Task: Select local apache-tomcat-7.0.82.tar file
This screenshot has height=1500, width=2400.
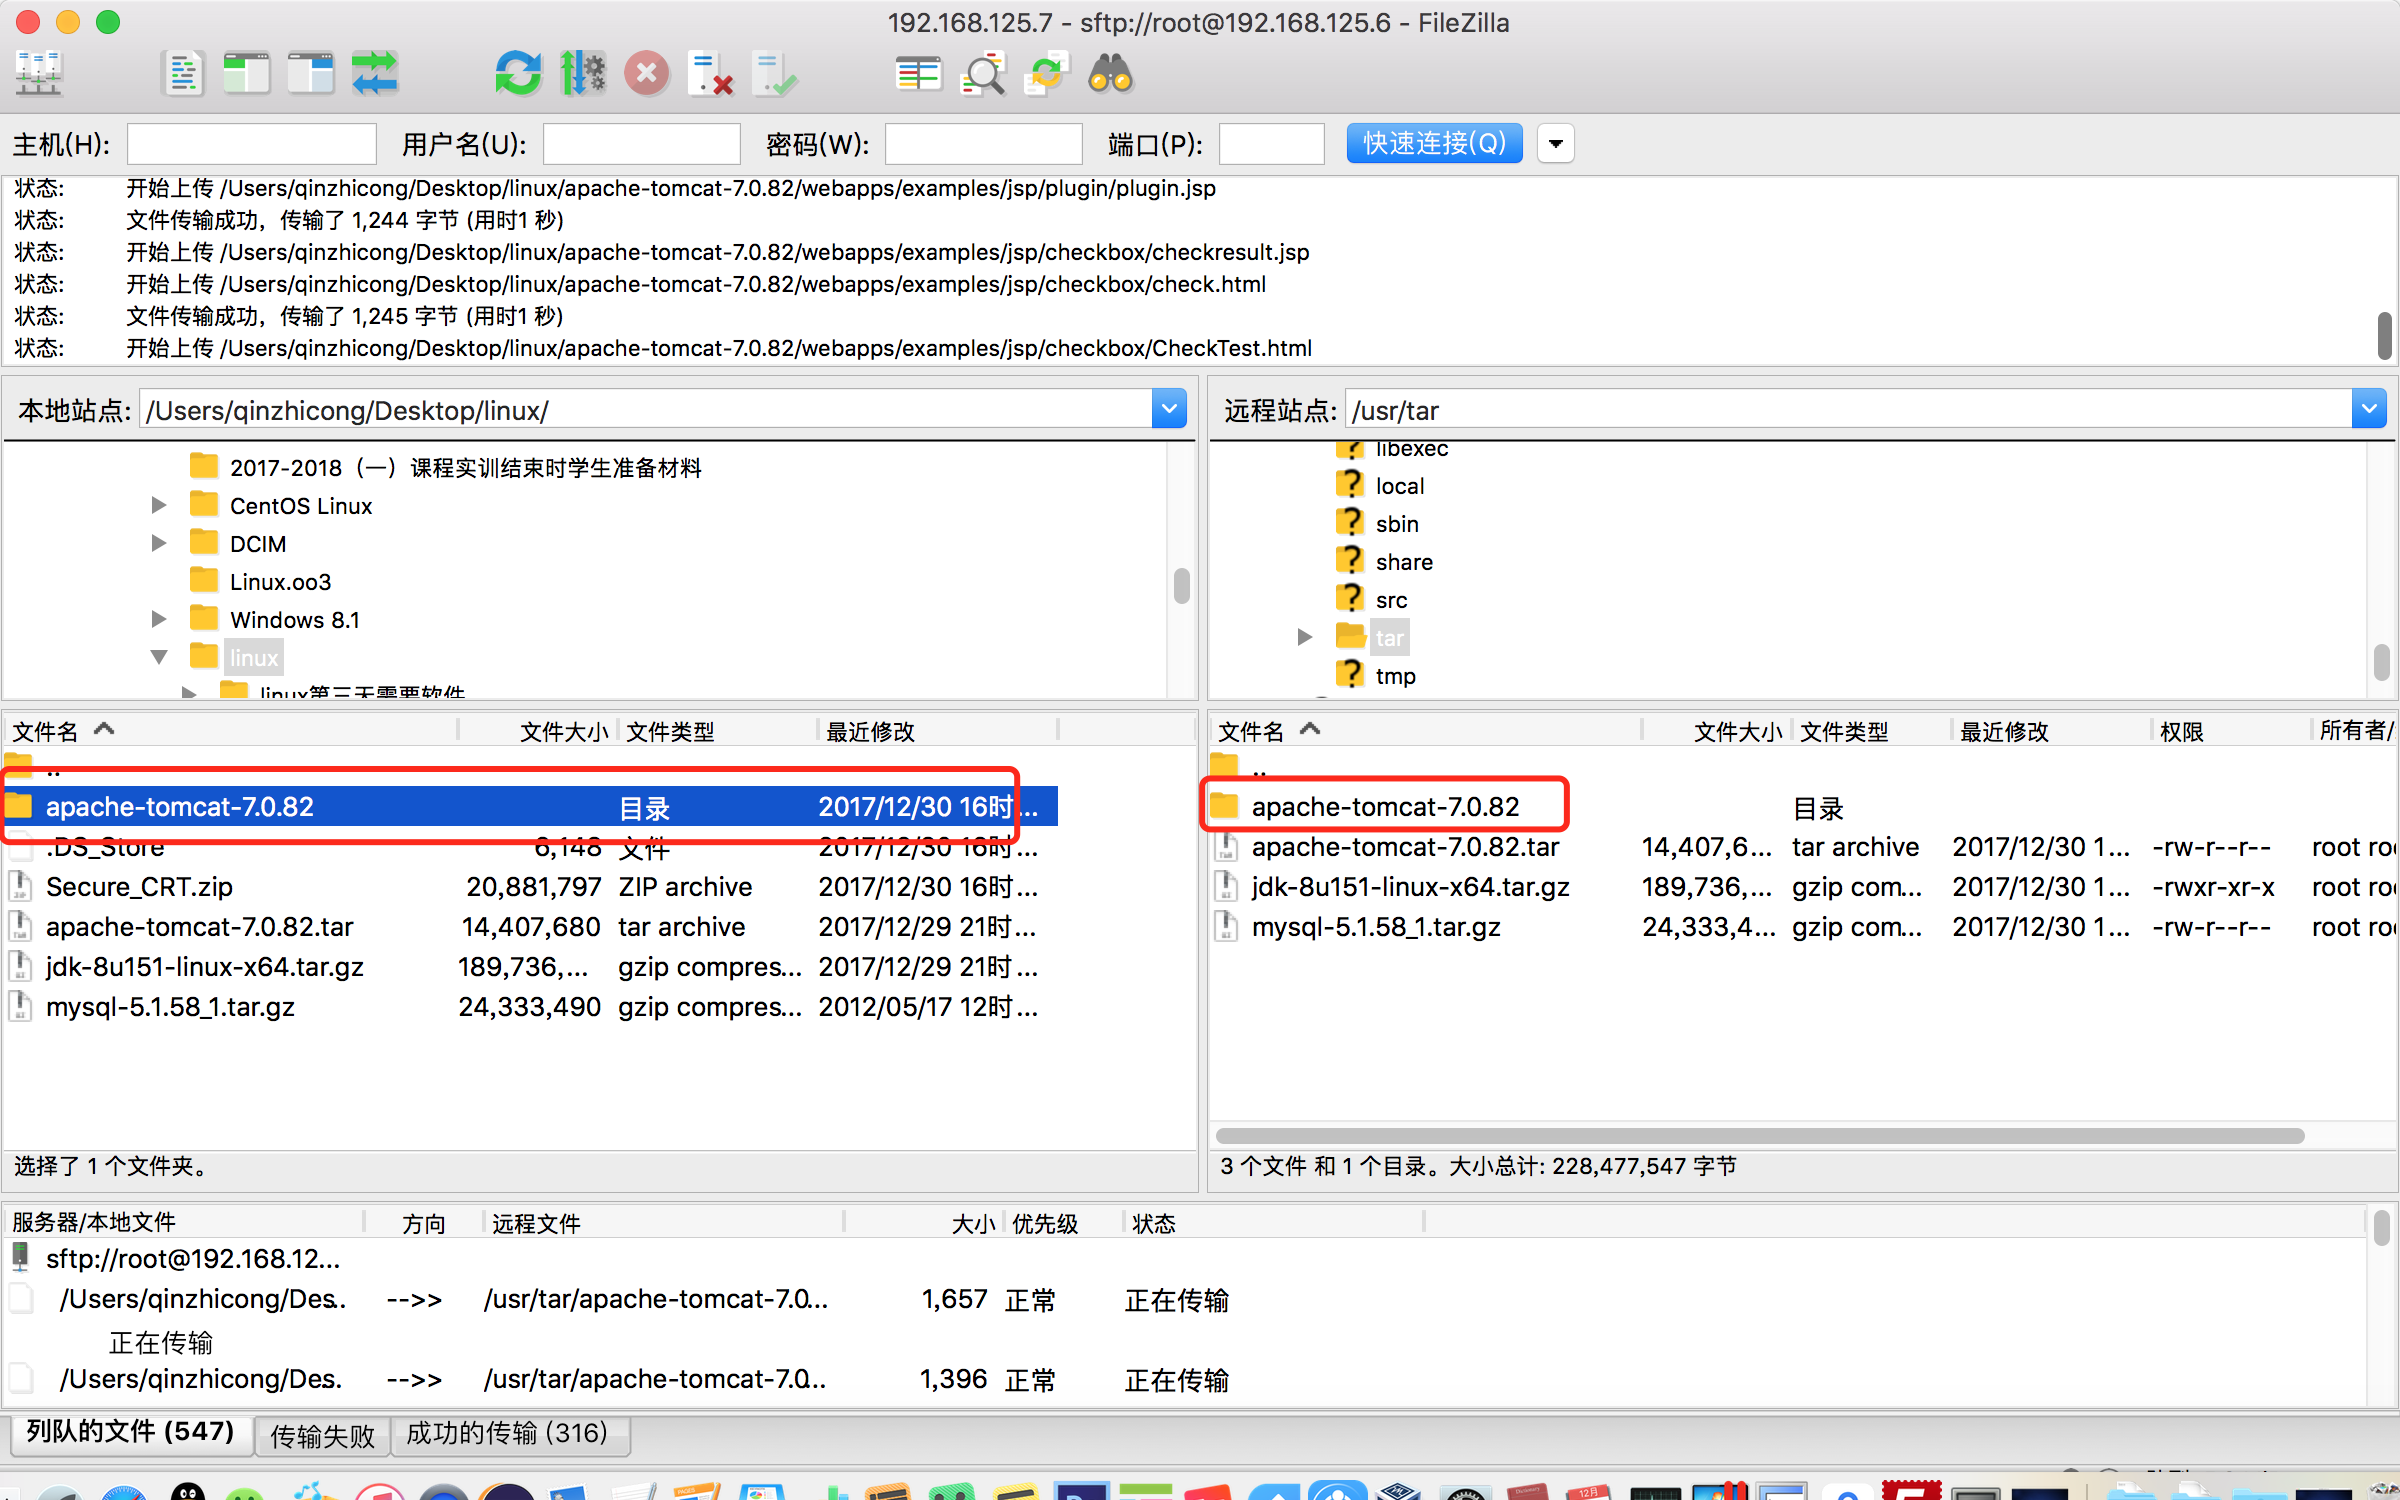Action: pyautogui.click(x=530, y=927)
